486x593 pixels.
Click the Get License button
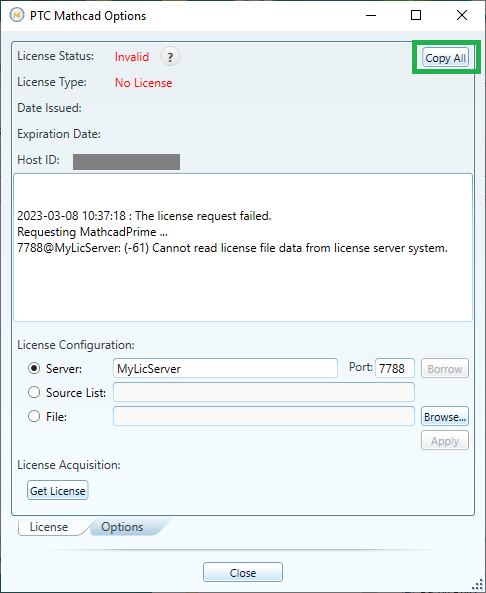click(x=57, y=491)
